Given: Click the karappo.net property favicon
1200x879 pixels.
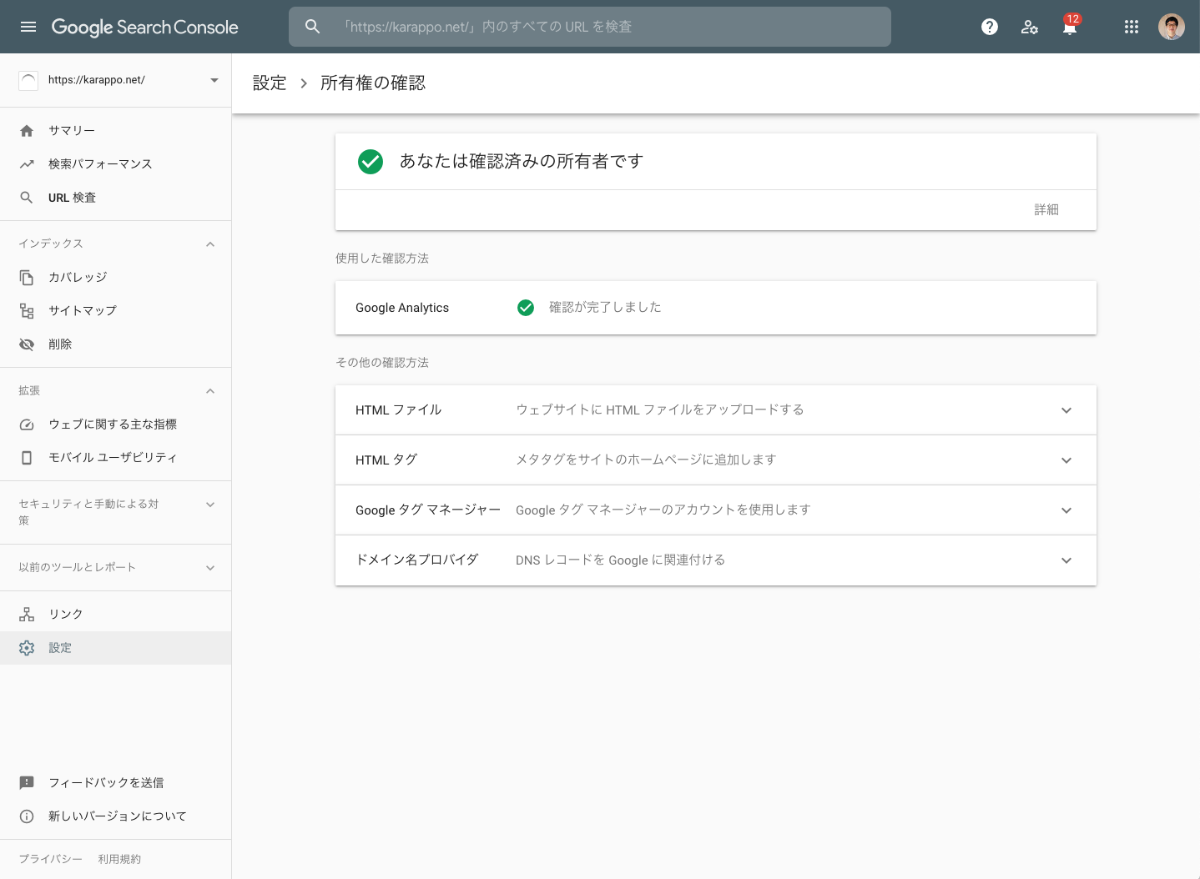Looking at the screenshot, I should pyautogui.click(x=28, y=80).
